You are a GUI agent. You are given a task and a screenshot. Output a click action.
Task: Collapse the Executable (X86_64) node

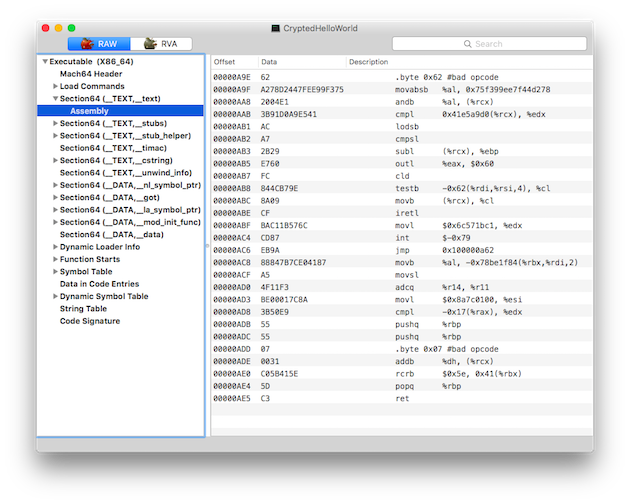[45, 61]
